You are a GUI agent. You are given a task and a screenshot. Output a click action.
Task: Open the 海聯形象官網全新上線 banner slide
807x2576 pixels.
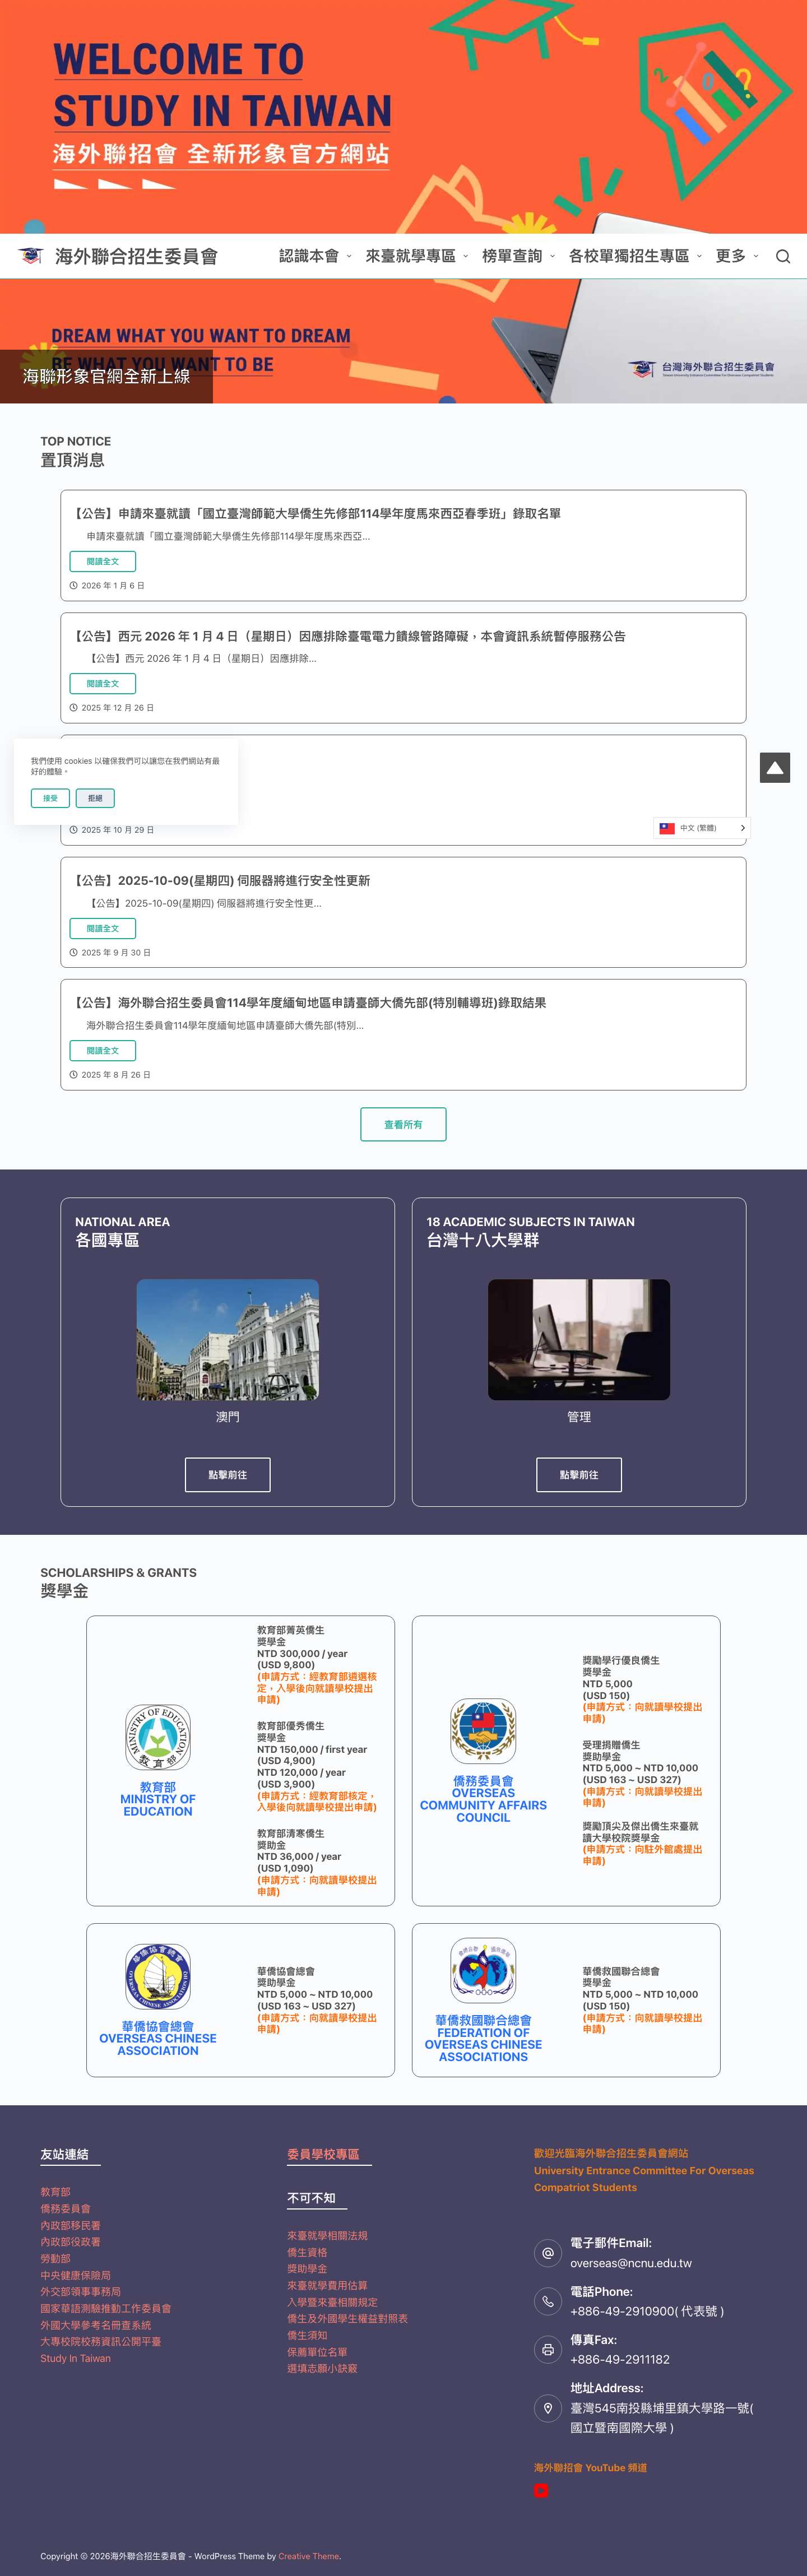tap(106, 376)
